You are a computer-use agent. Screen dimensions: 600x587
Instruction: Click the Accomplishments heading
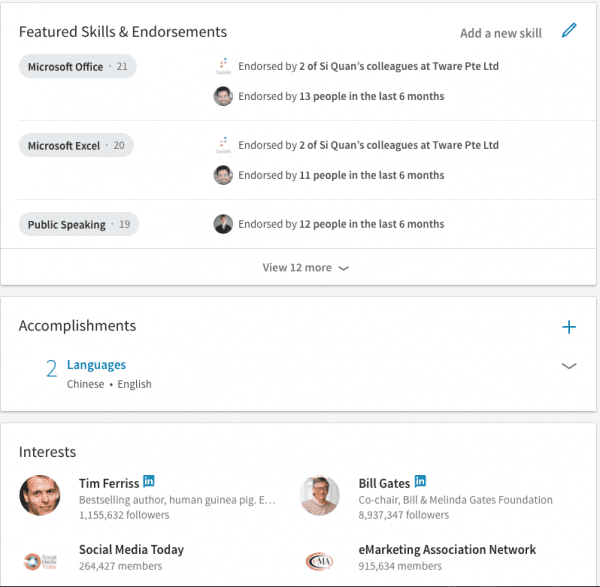77,326
